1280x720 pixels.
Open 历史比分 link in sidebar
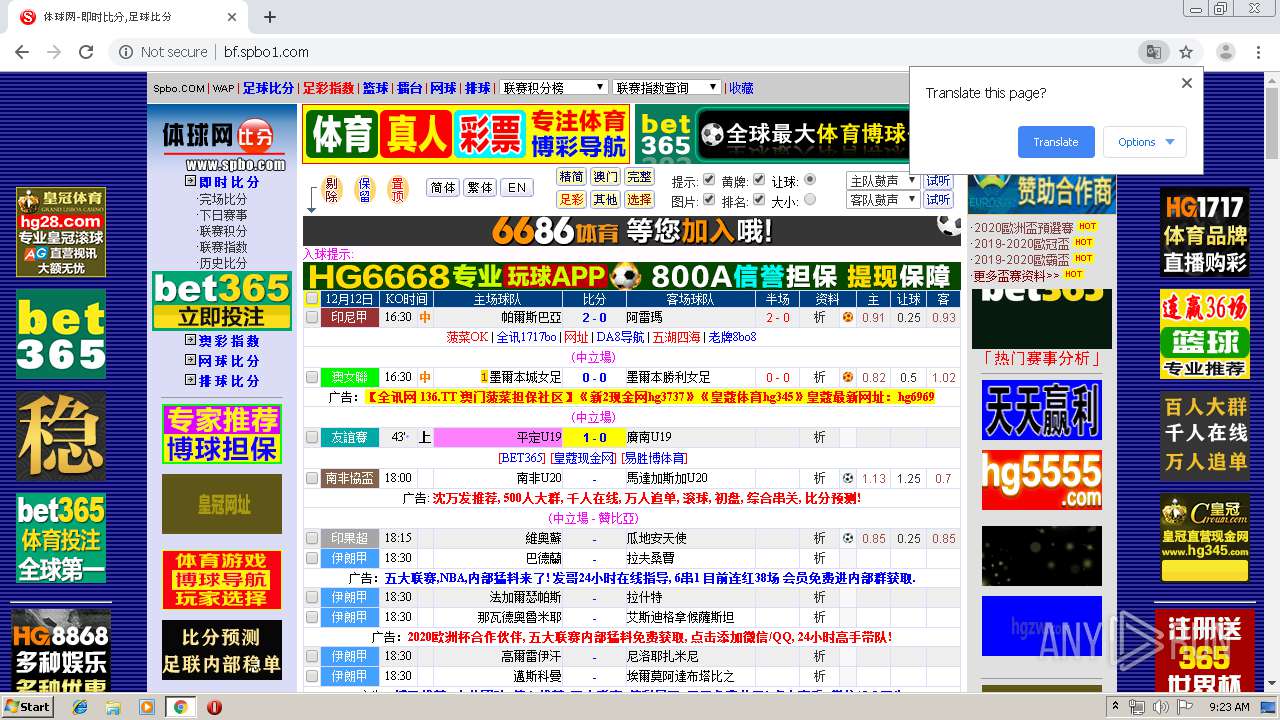click(222, 263)
